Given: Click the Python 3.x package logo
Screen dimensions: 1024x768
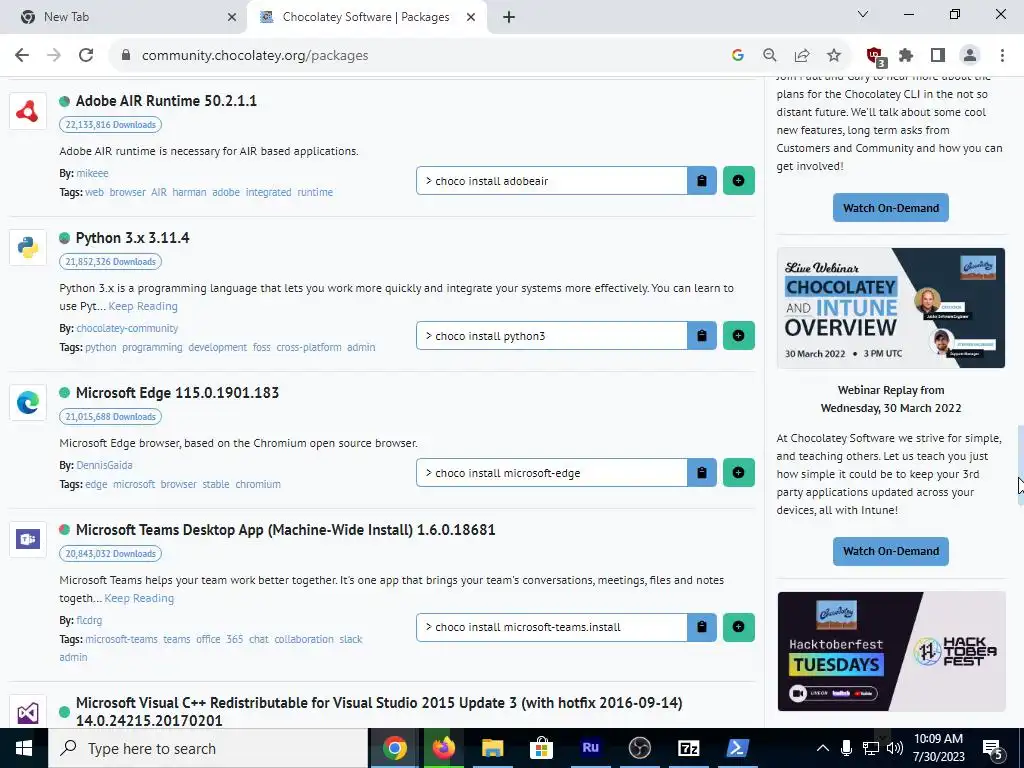Looking at the screenshot, I should click(27, 248).
